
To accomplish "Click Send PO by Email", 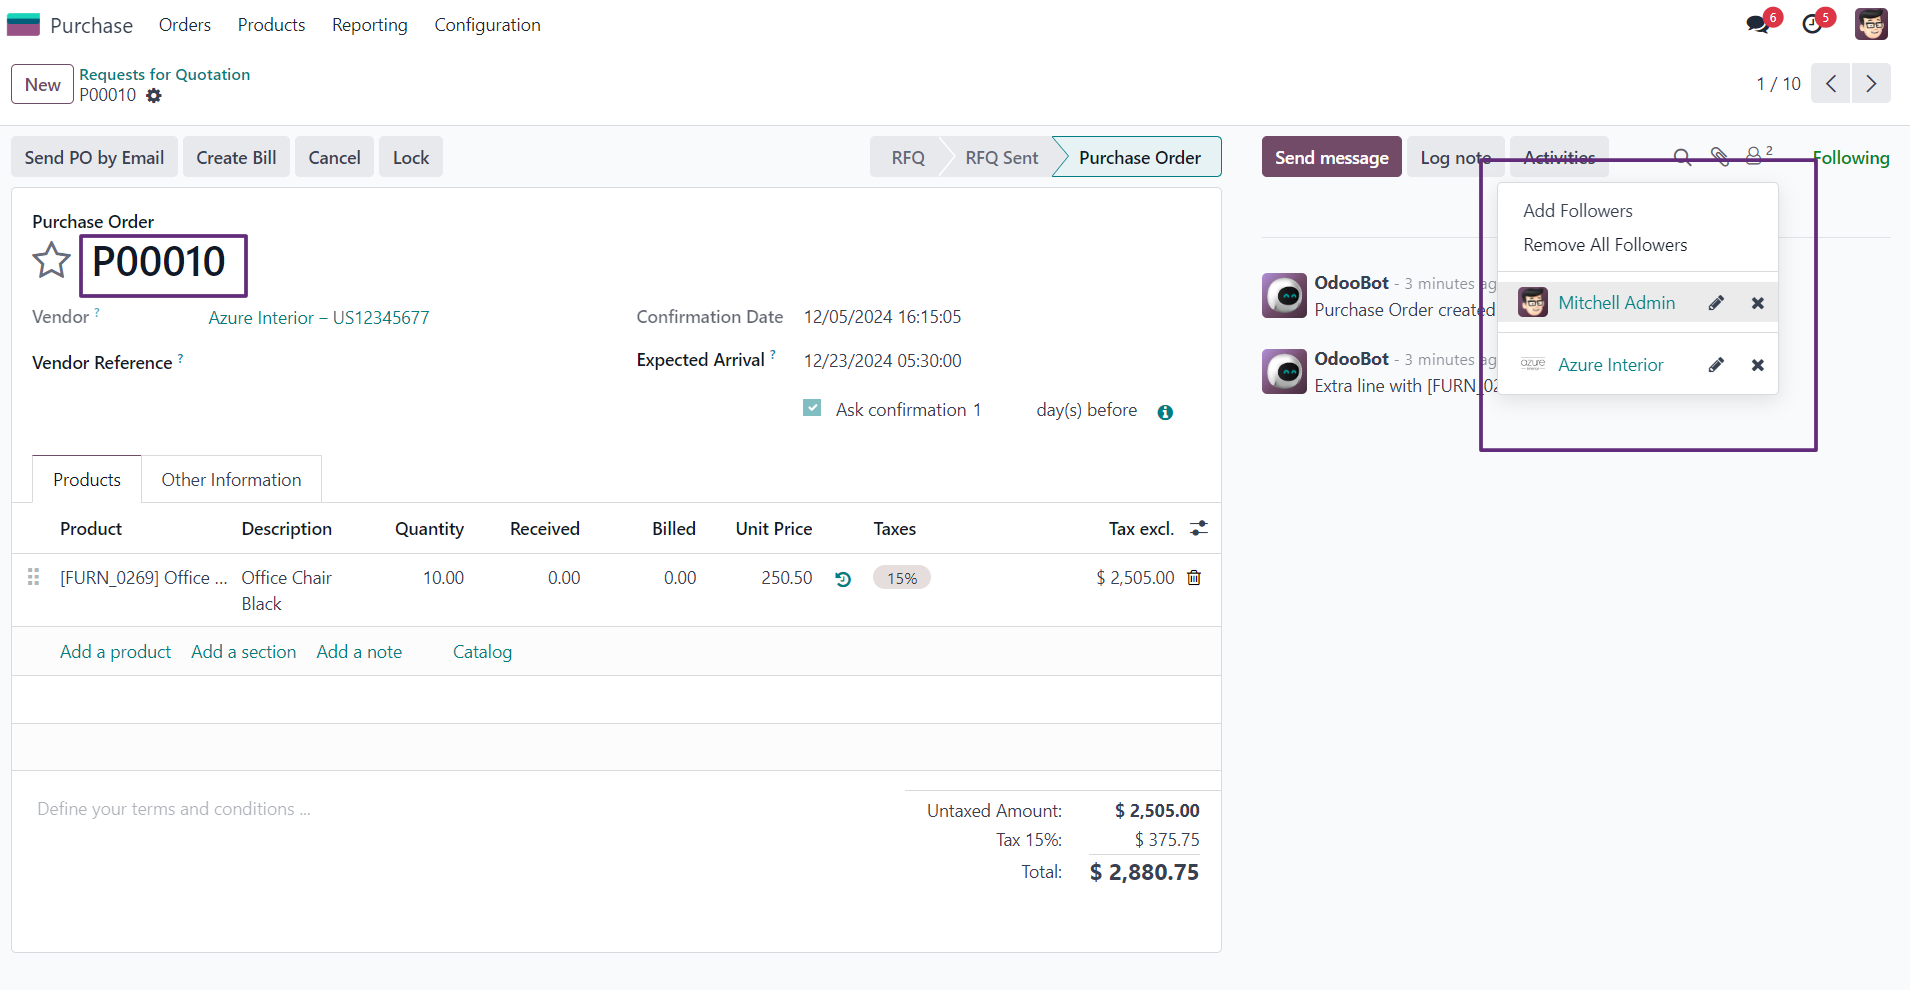I will (x=94, y=157).
